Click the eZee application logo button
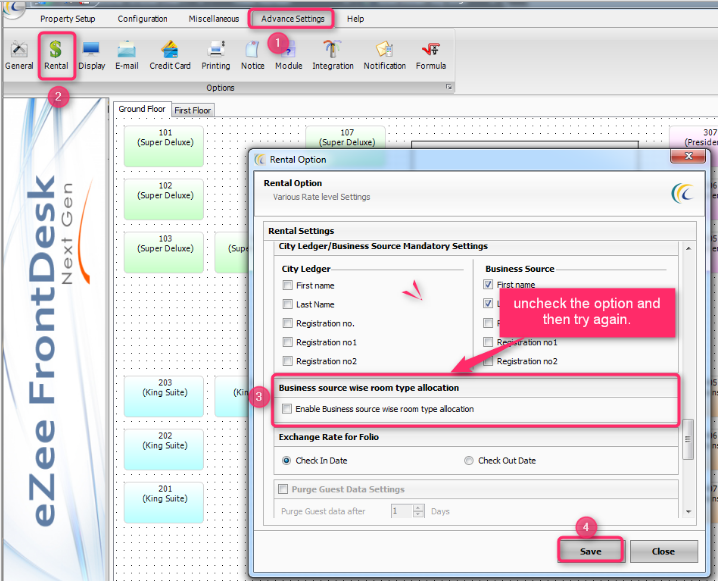 pyautogui.click(x=13, y=8)
